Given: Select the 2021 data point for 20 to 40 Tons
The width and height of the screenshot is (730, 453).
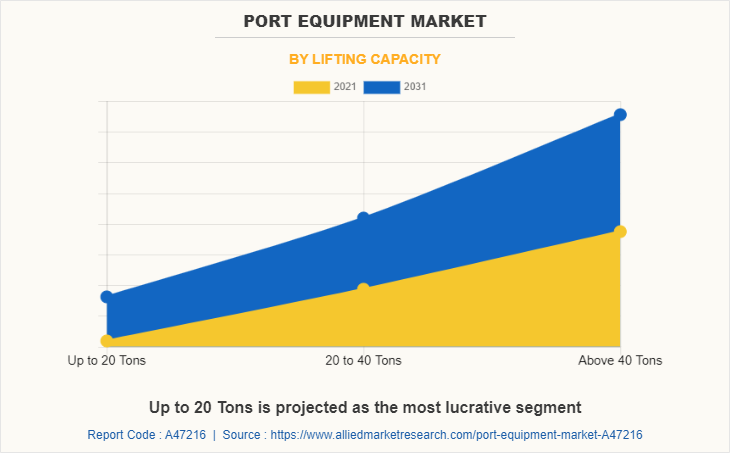Looking at the screenshot, I should pos(364,289).
